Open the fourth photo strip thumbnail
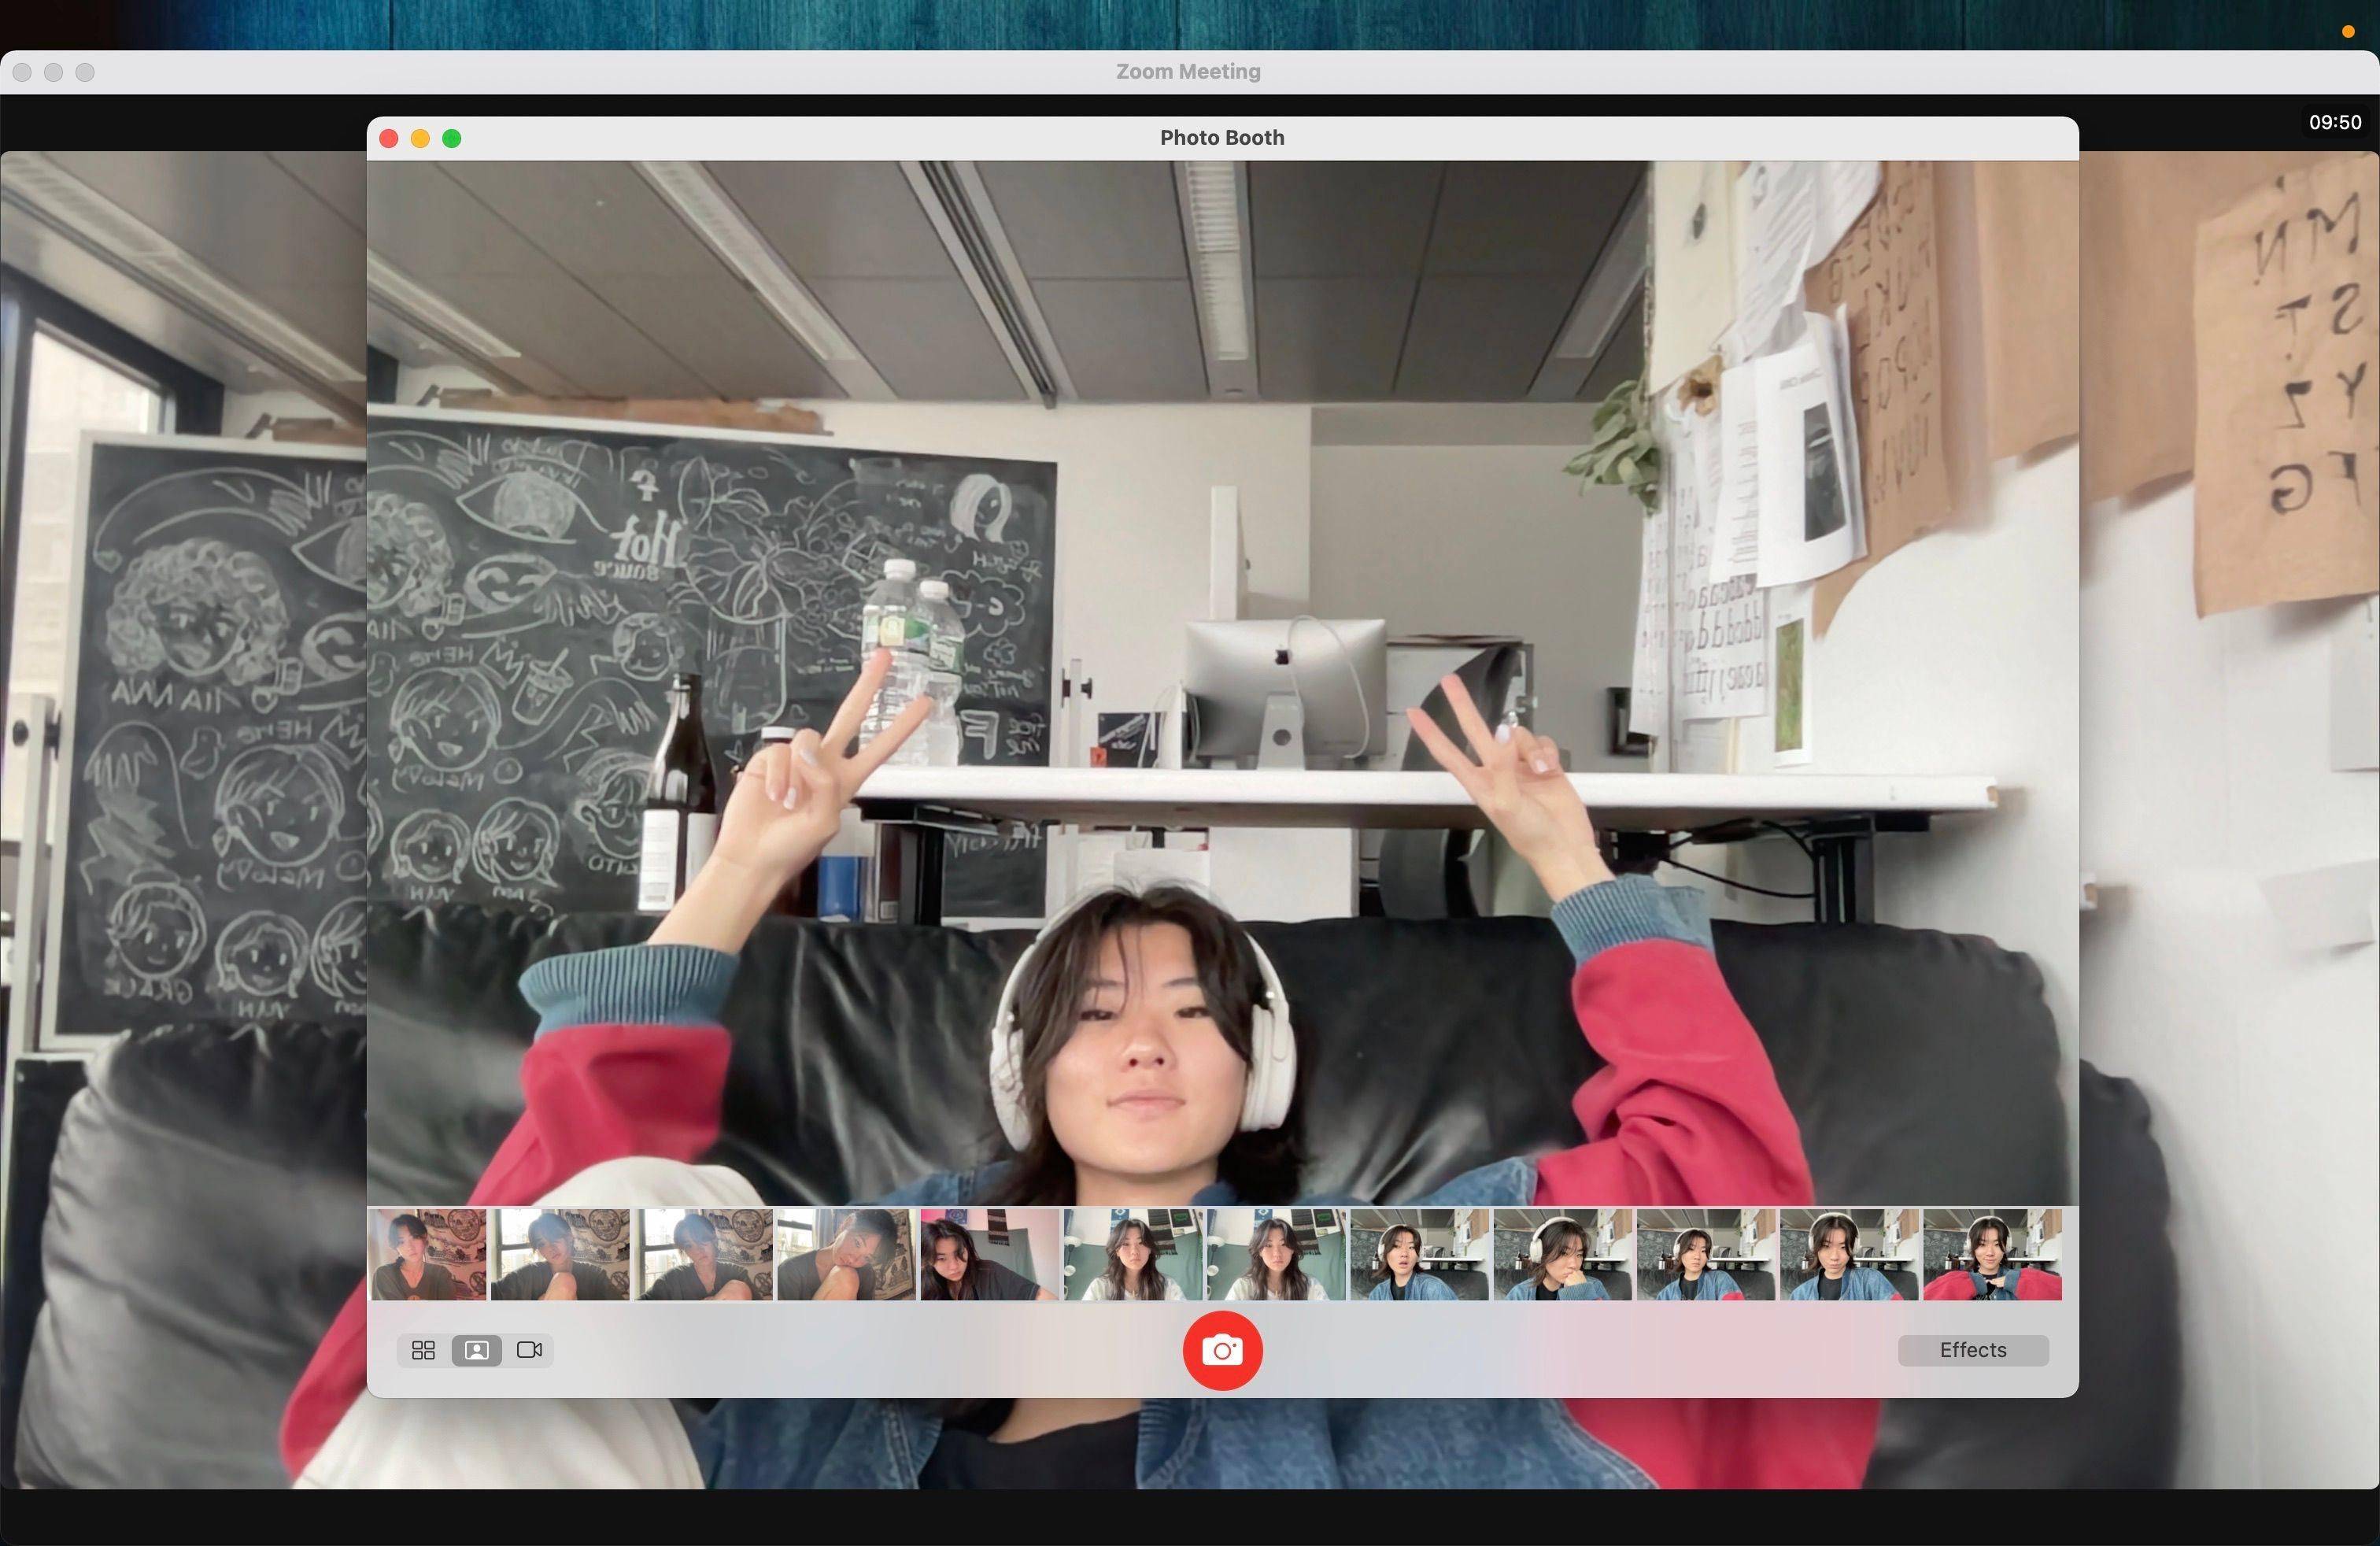The image size is (2380, 1546). (x=847, y=1254)
